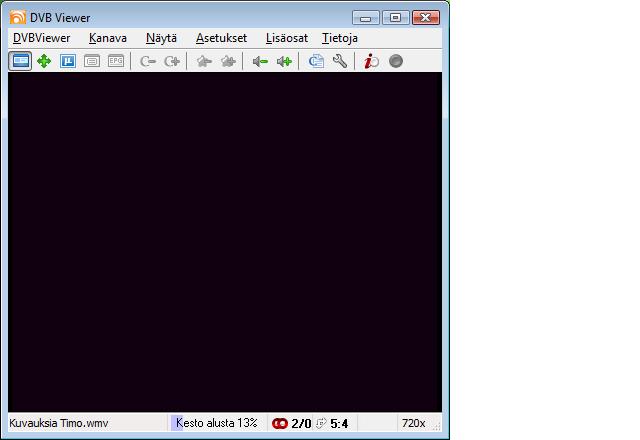
Task: Click the window resize grip corner
Action: (437, 426)
